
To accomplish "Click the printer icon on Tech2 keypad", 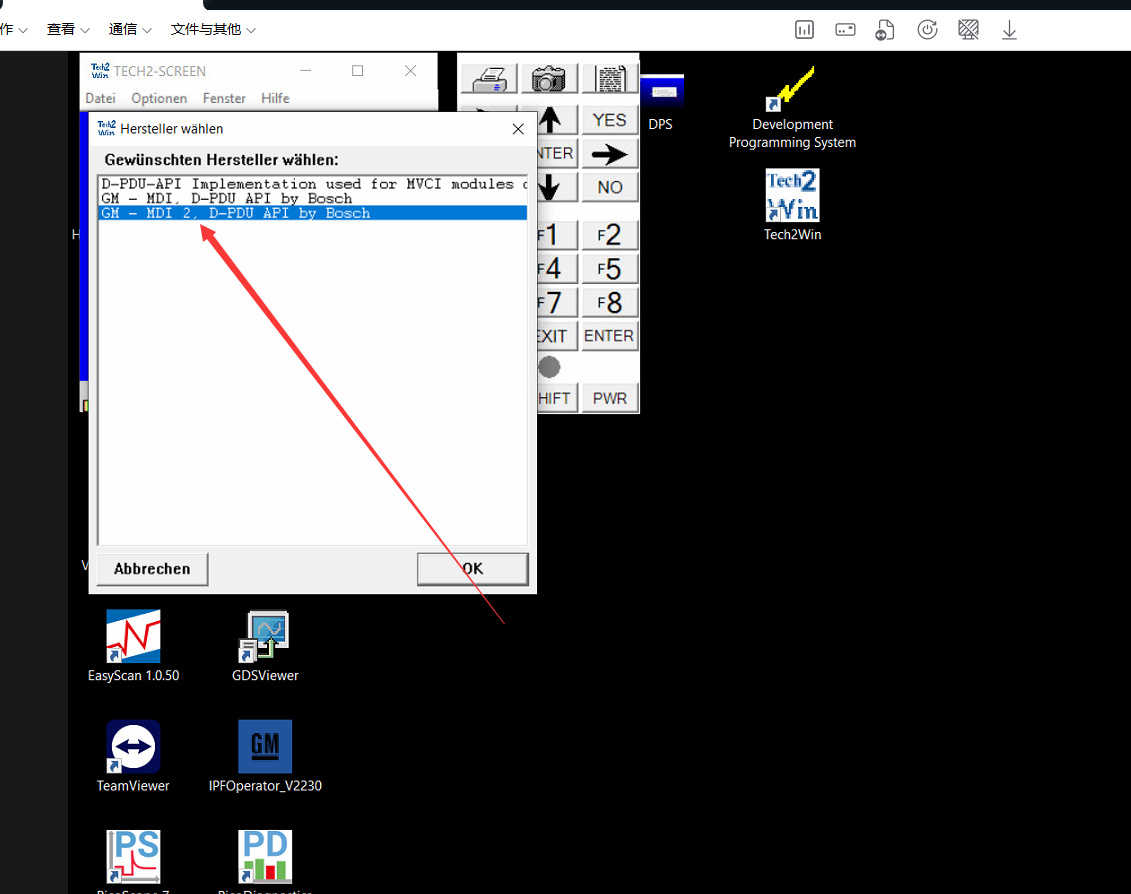I will pyautogui.click(x=489, y=79).
